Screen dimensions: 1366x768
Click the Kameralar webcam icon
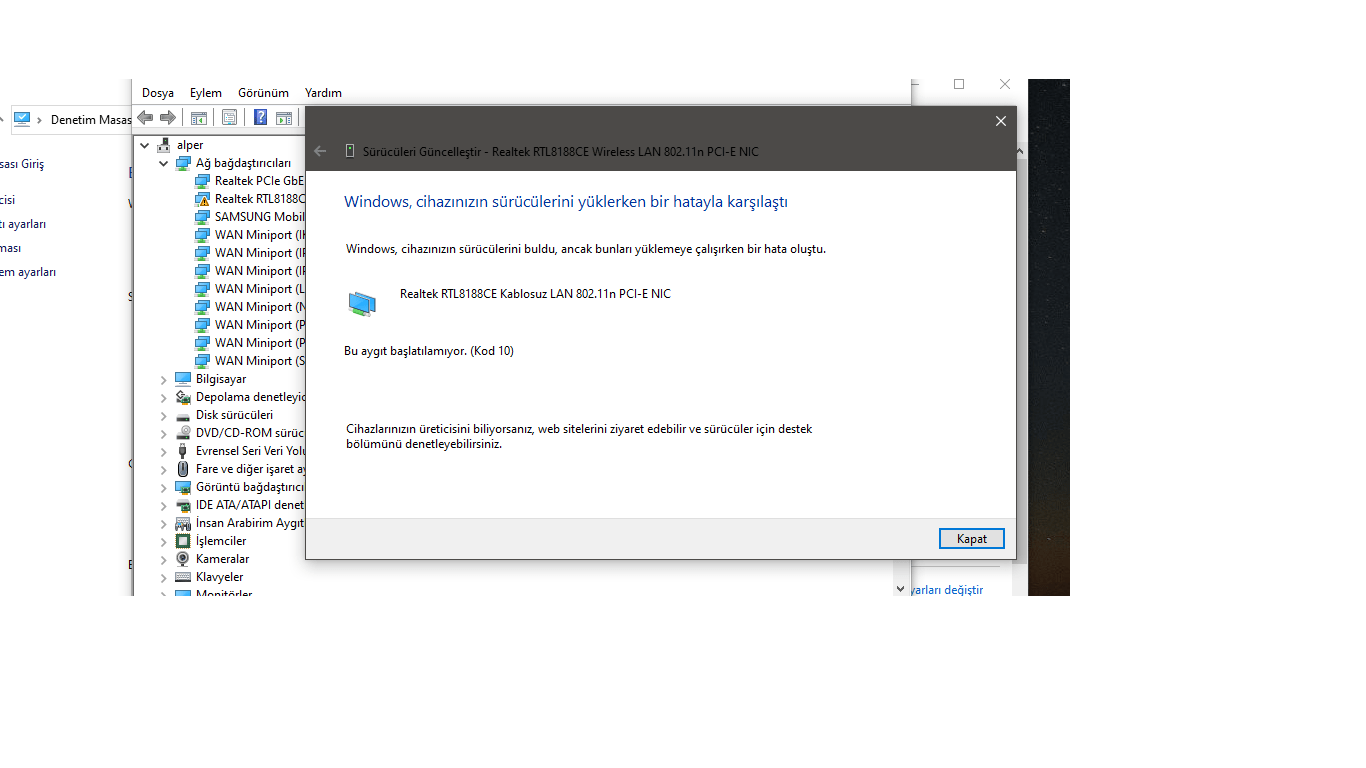point(183,559)
